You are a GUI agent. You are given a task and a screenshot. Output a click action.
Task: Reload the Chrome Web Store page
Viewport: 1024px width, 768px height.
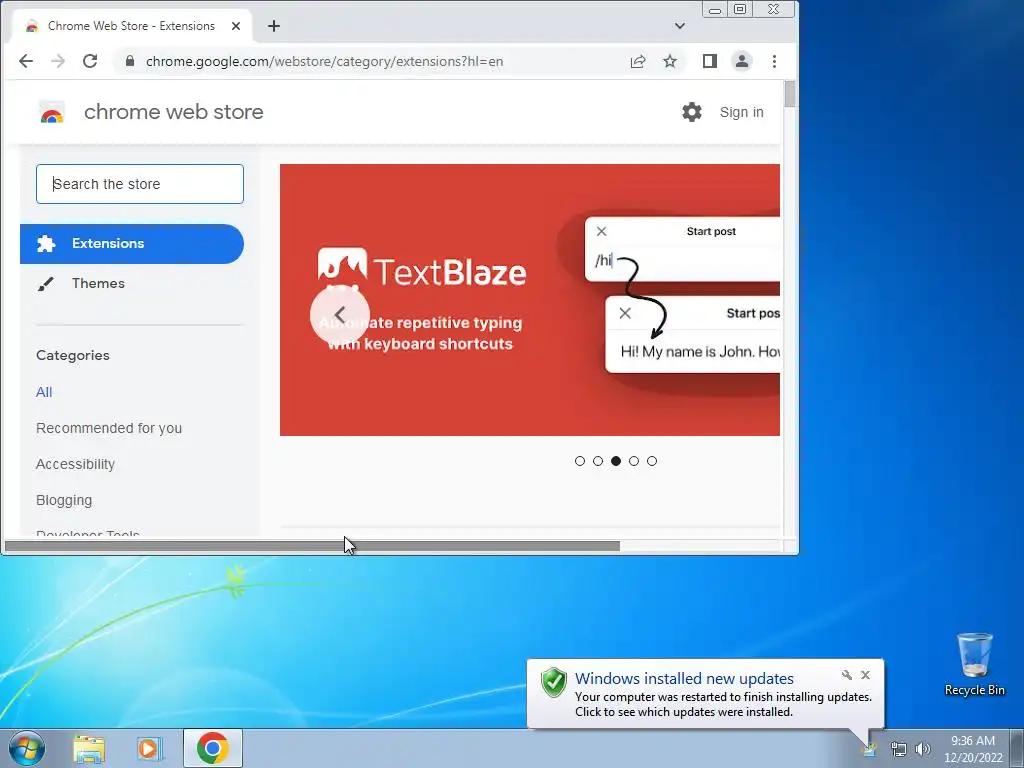[x=90, y=61]
